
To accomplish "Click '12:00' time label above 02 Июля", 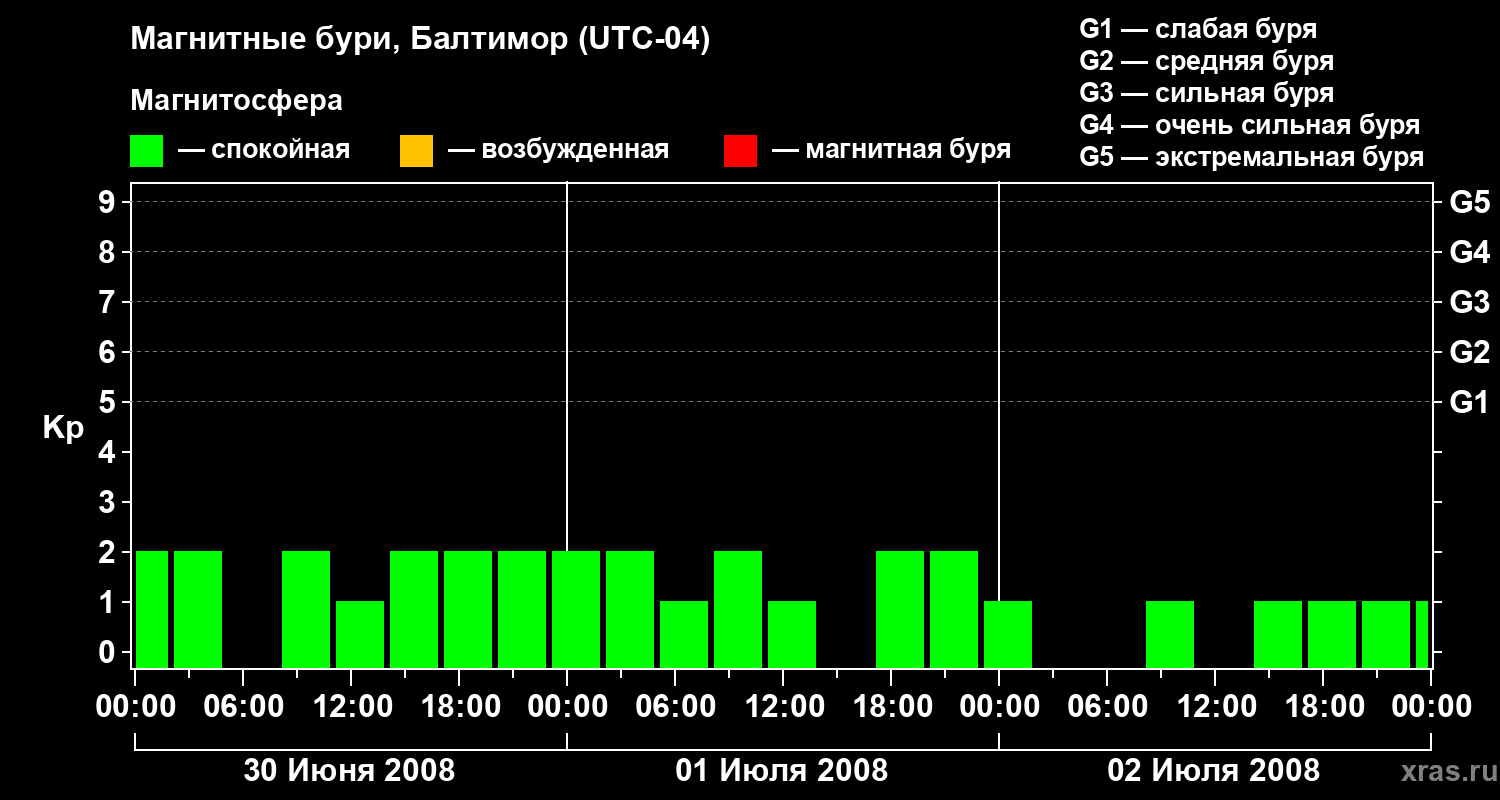I will 1215,707.
